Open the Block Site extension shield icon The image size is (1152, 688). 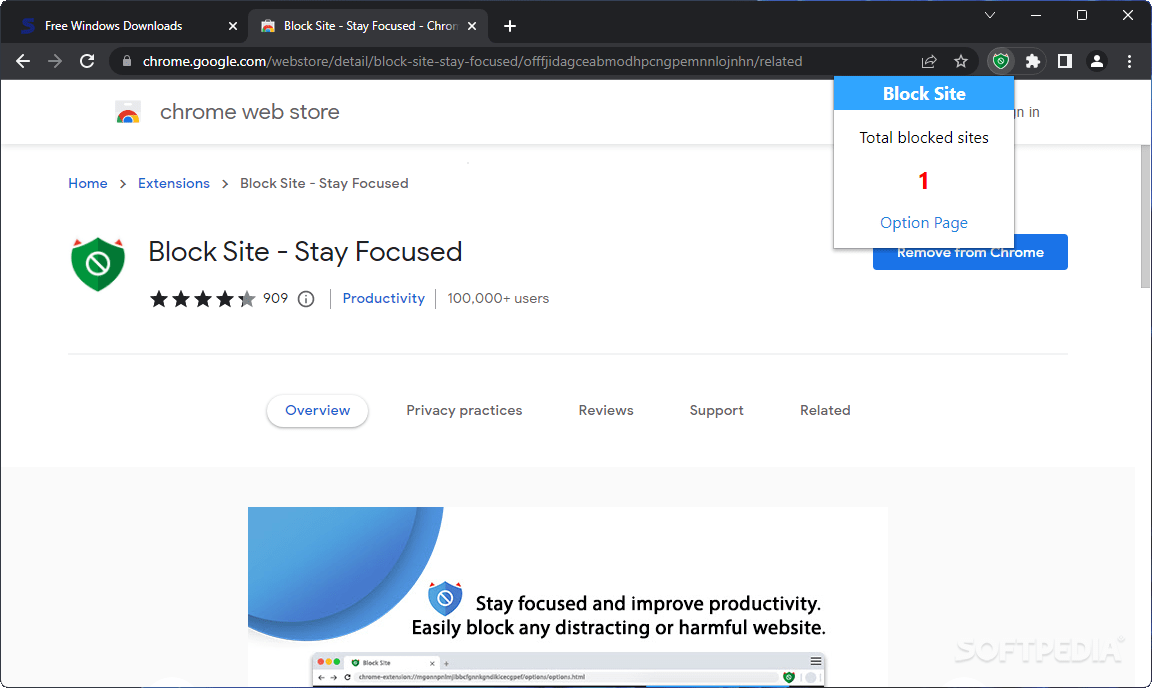pyautogui.click(x=1000, y=61)
